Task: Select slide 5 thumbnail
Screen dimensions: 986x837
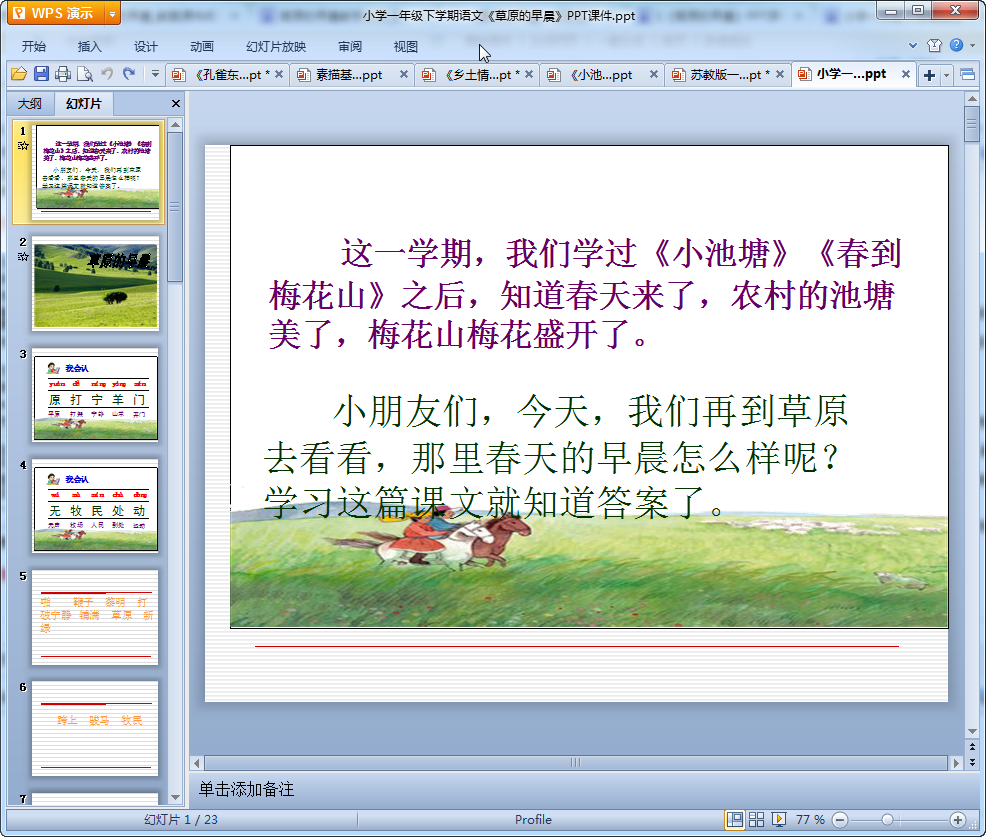Action: [96, 618]
